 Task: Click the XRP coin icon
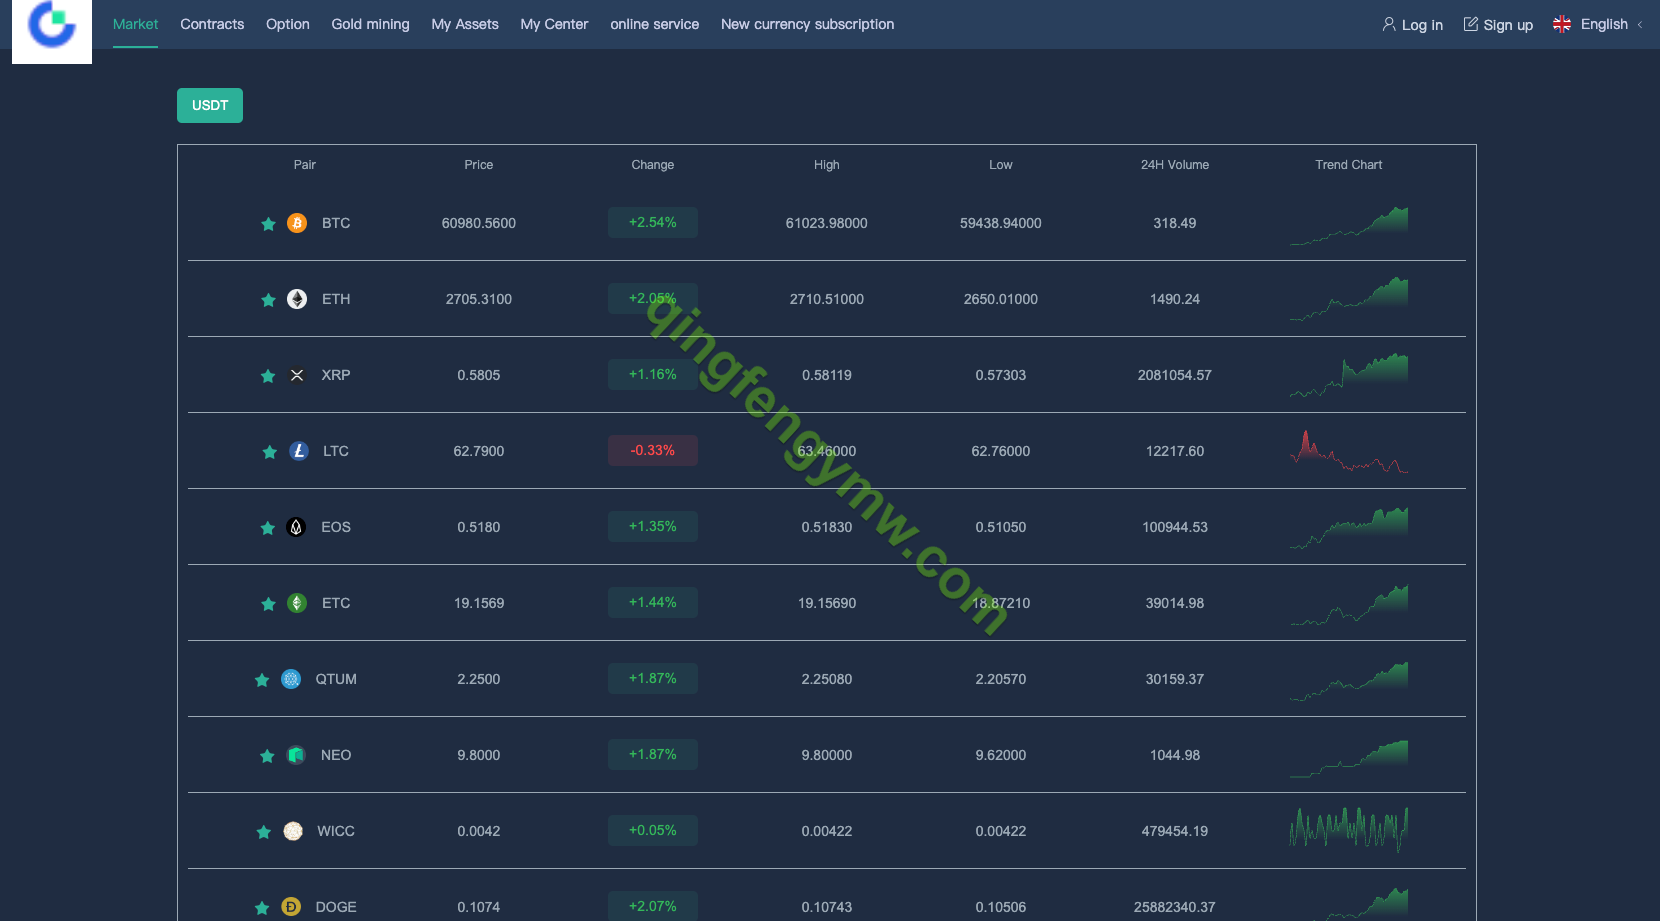tap(297, 375)
